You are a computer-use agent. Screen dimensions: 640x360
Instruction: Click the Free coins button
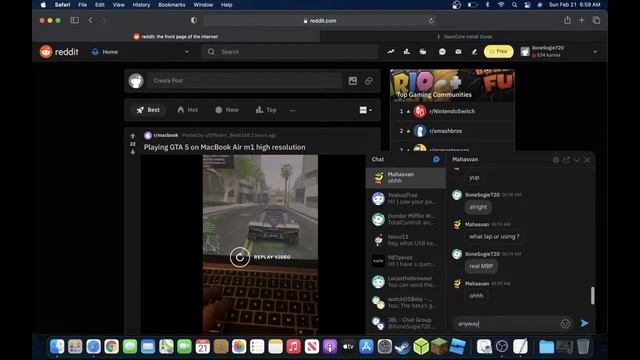(498, 51)
